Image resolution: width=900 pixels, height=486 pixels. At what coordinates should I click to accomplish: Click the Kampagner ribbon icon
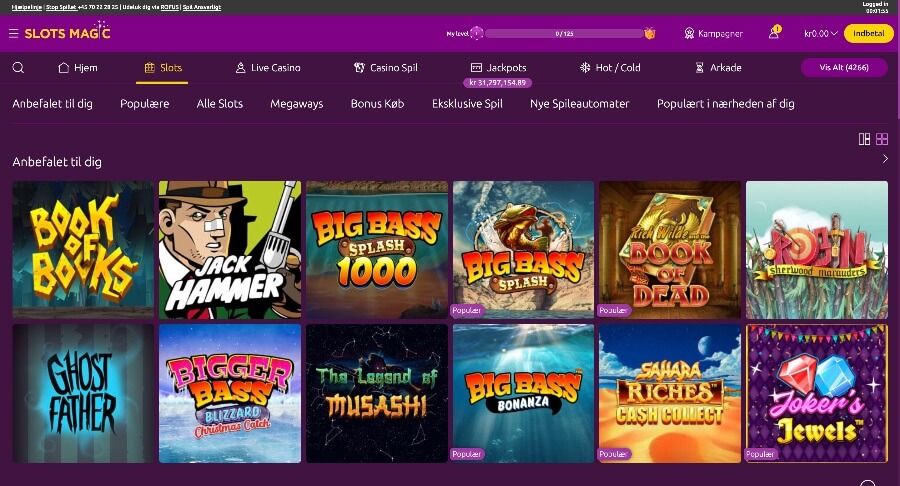[x=689, y=33]
